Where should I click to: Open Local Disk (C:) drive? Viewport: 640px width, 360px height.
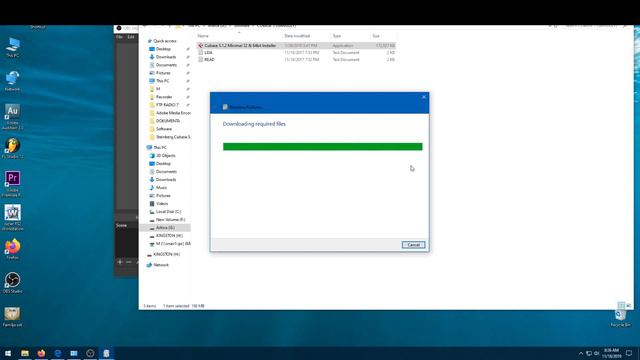tap(168, 211)
